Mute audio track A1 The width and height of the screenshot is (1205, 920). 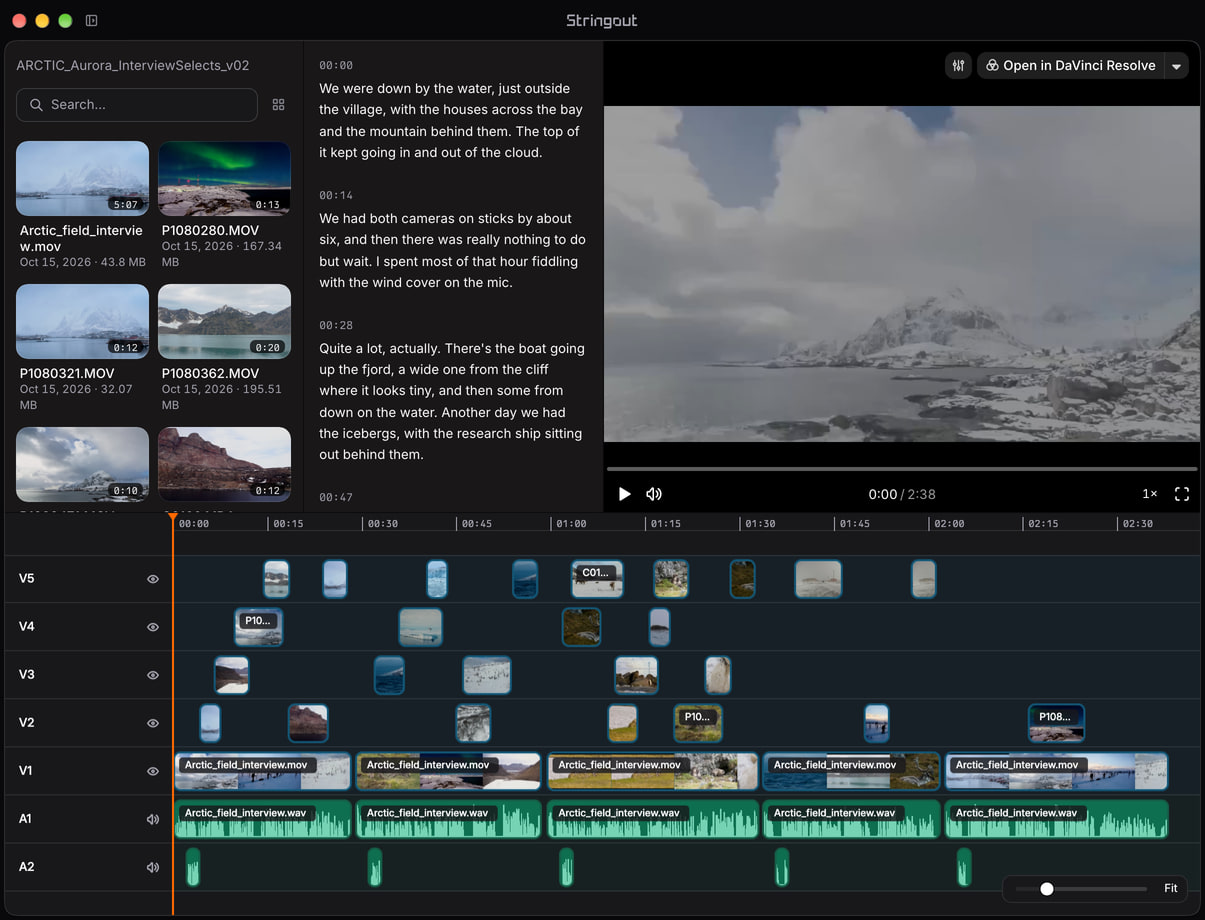[153, 819]
